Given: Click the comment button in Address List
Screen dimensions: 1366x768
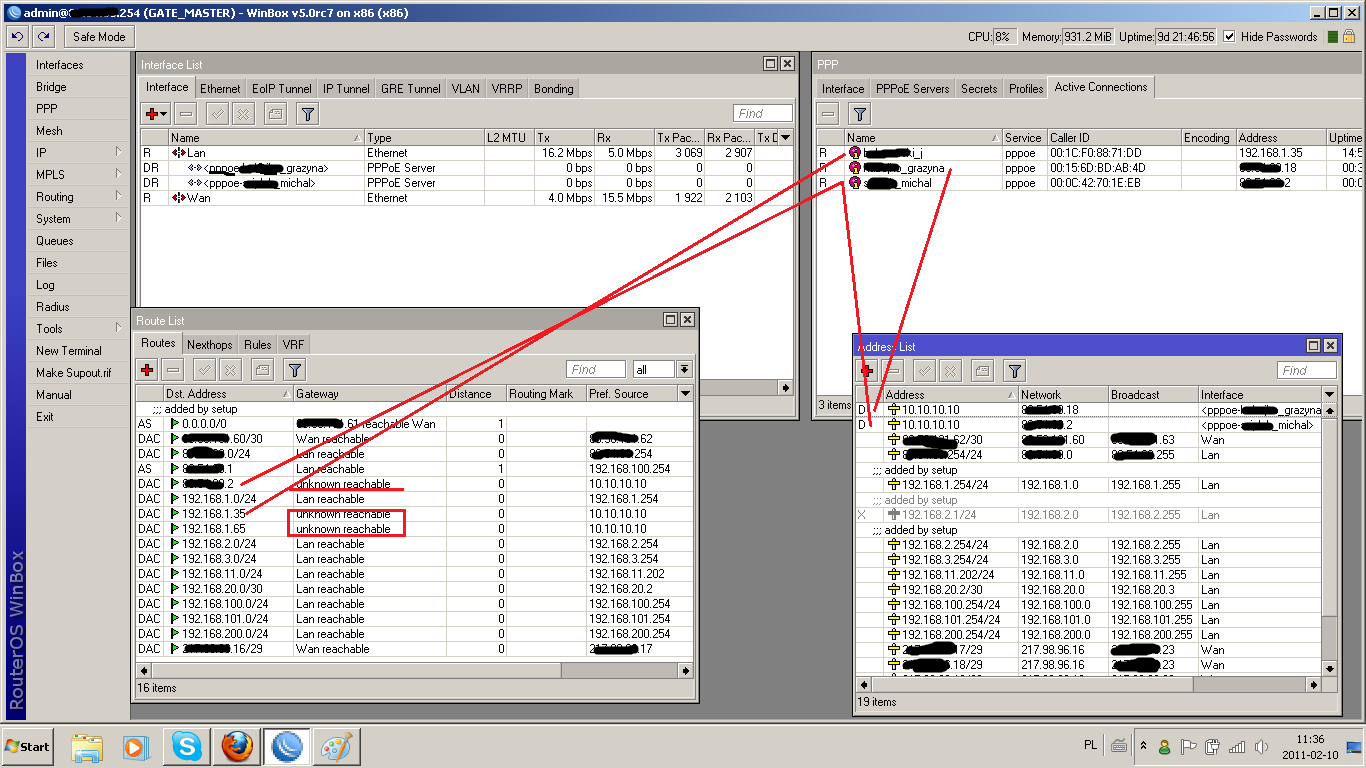Looking at the screenshot, I should [981, 371].
